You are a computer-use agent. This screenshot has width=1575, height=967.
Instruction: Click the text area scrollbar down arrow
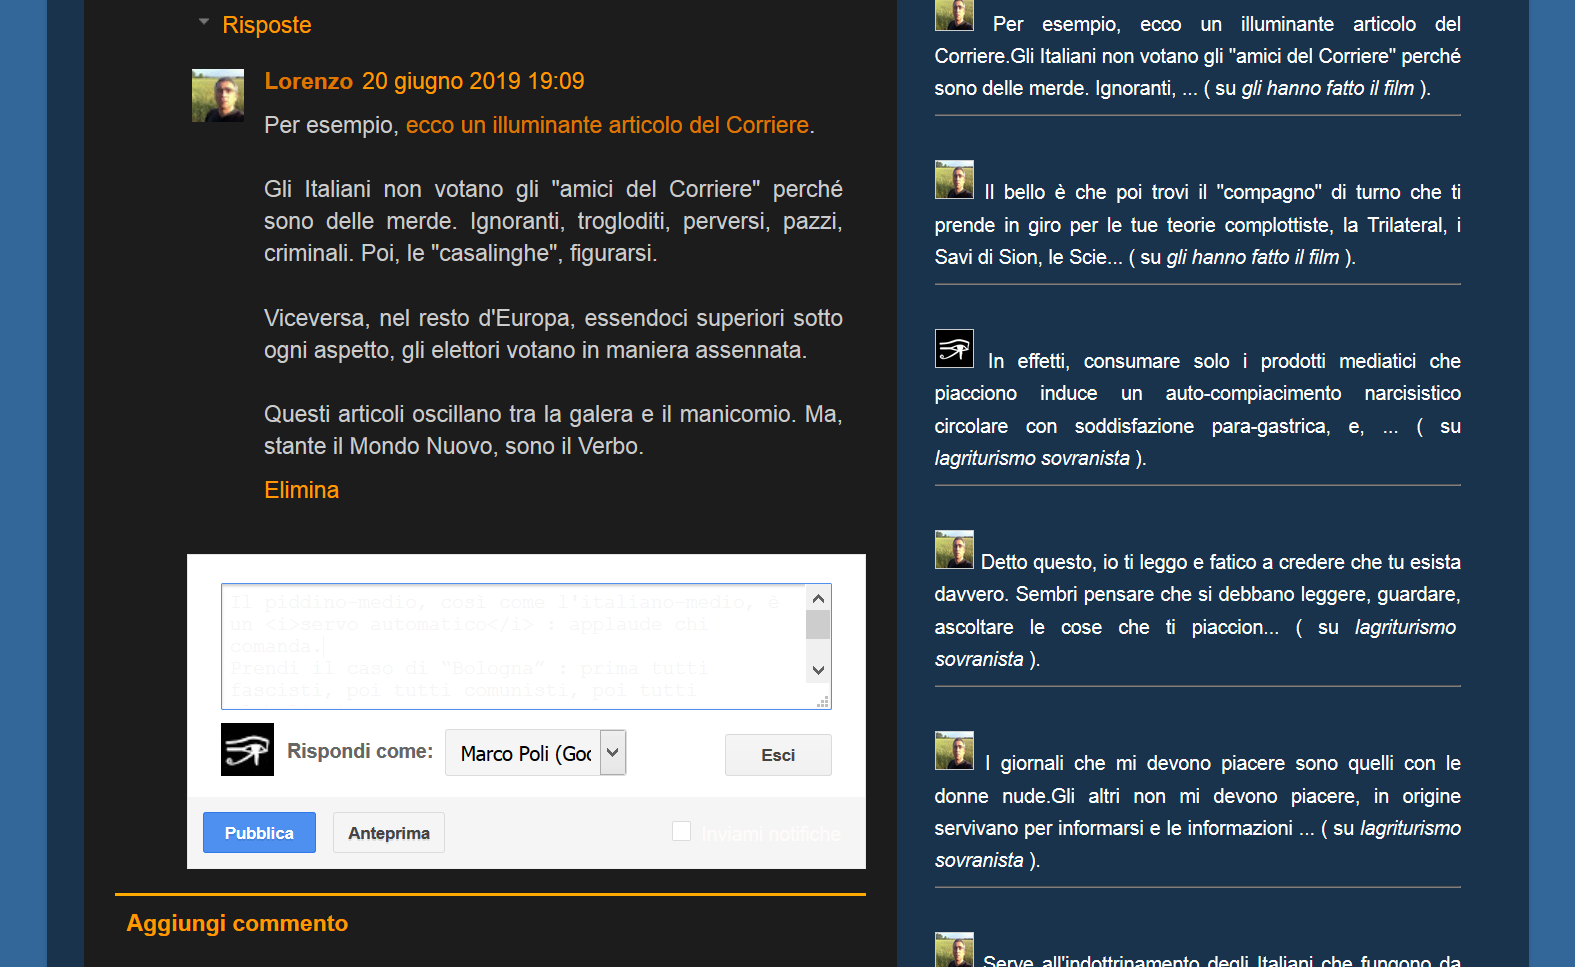tap(818, 670)
